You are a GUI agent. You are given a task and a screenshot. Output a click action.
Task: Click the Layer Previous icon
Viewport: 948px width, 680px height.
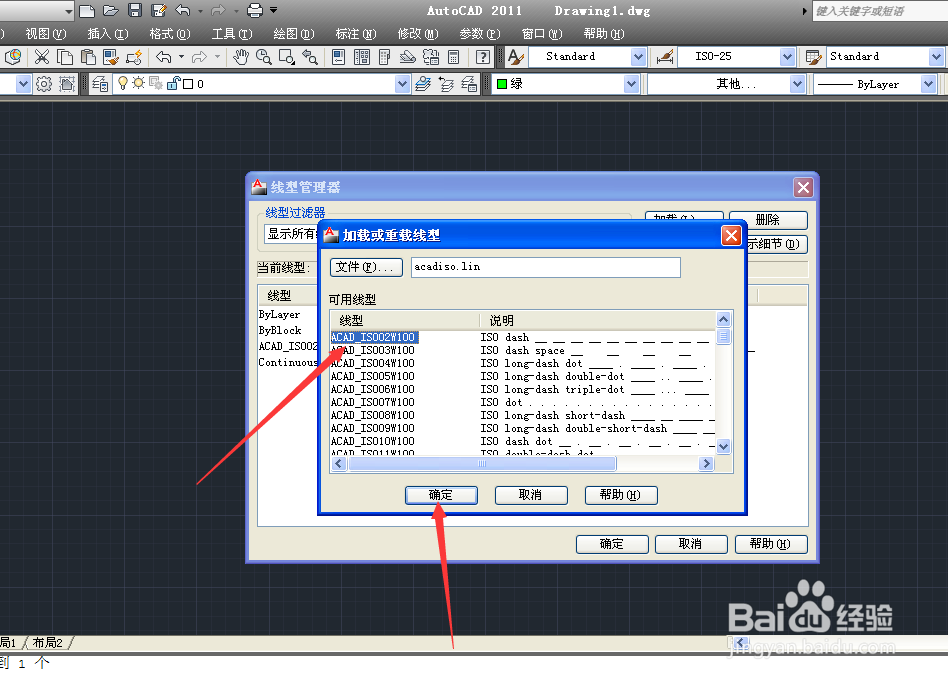(446, 84)
